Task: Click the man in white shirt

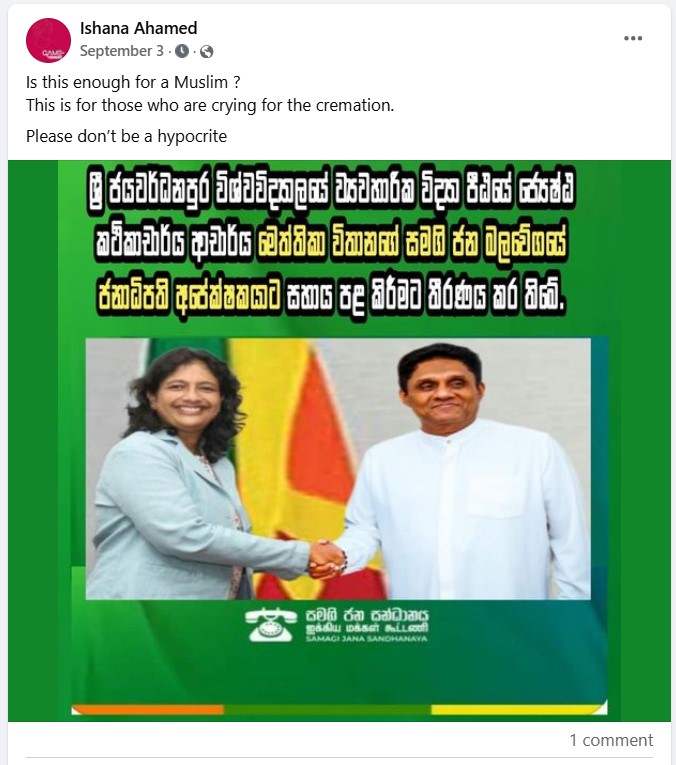Action: (462, 471)
